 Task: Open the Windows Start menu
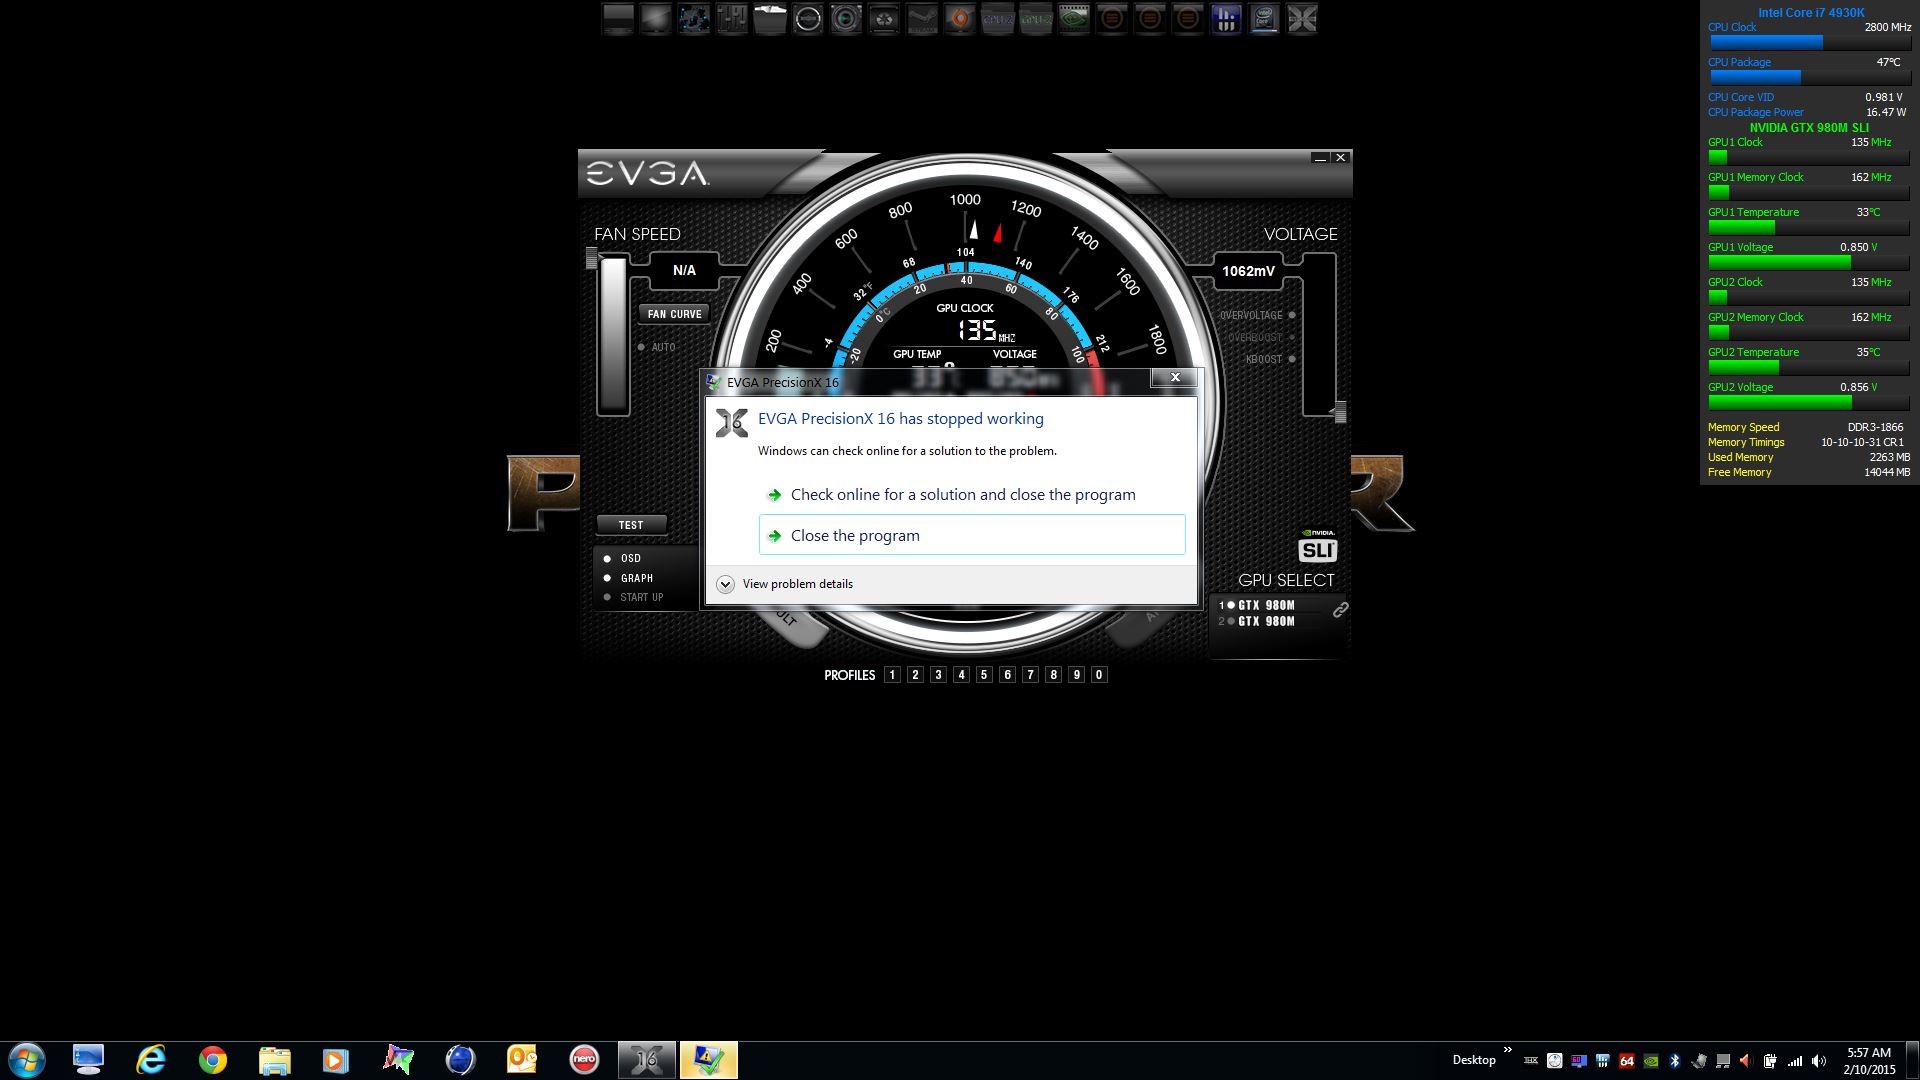click(x=27, y=1060)
